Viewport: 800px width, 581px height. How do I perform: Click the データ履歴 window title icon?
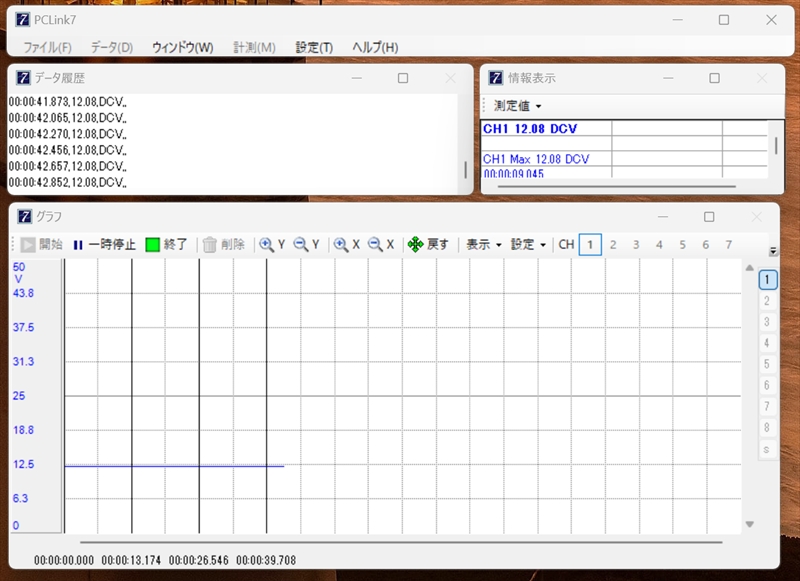tap(23, 78)
